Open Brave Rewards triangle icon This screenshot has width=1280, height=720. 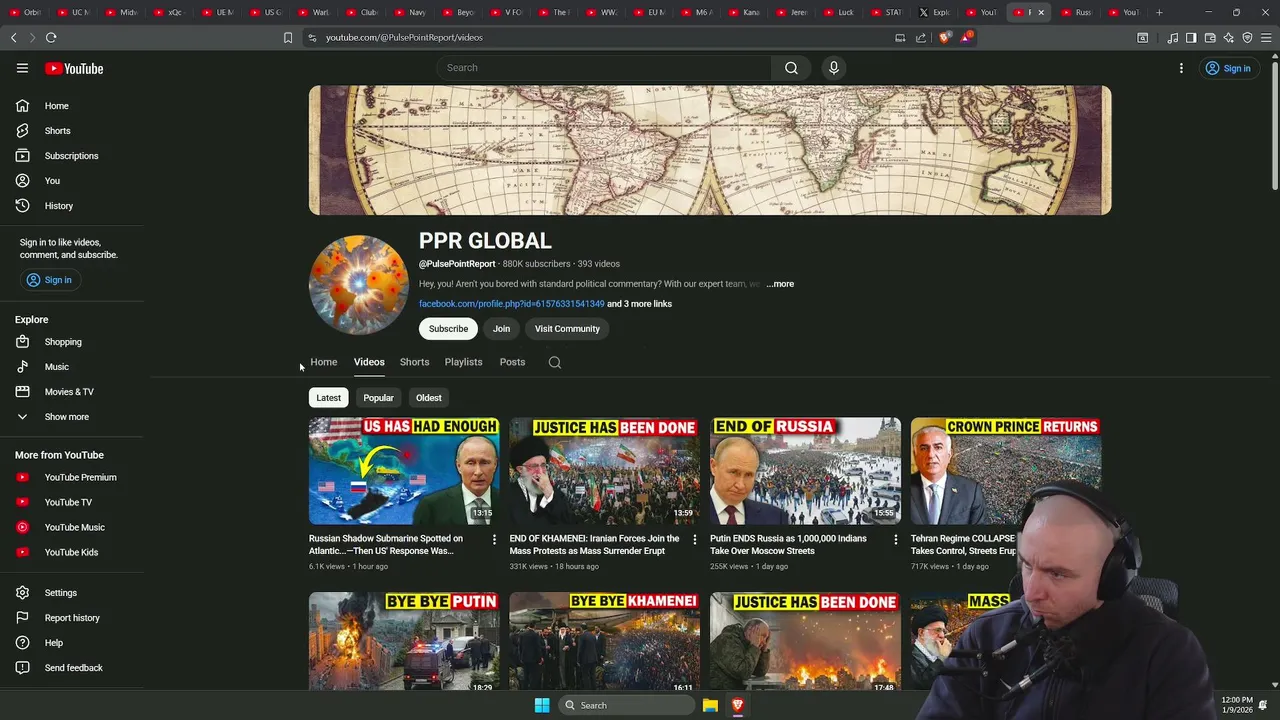966,37
